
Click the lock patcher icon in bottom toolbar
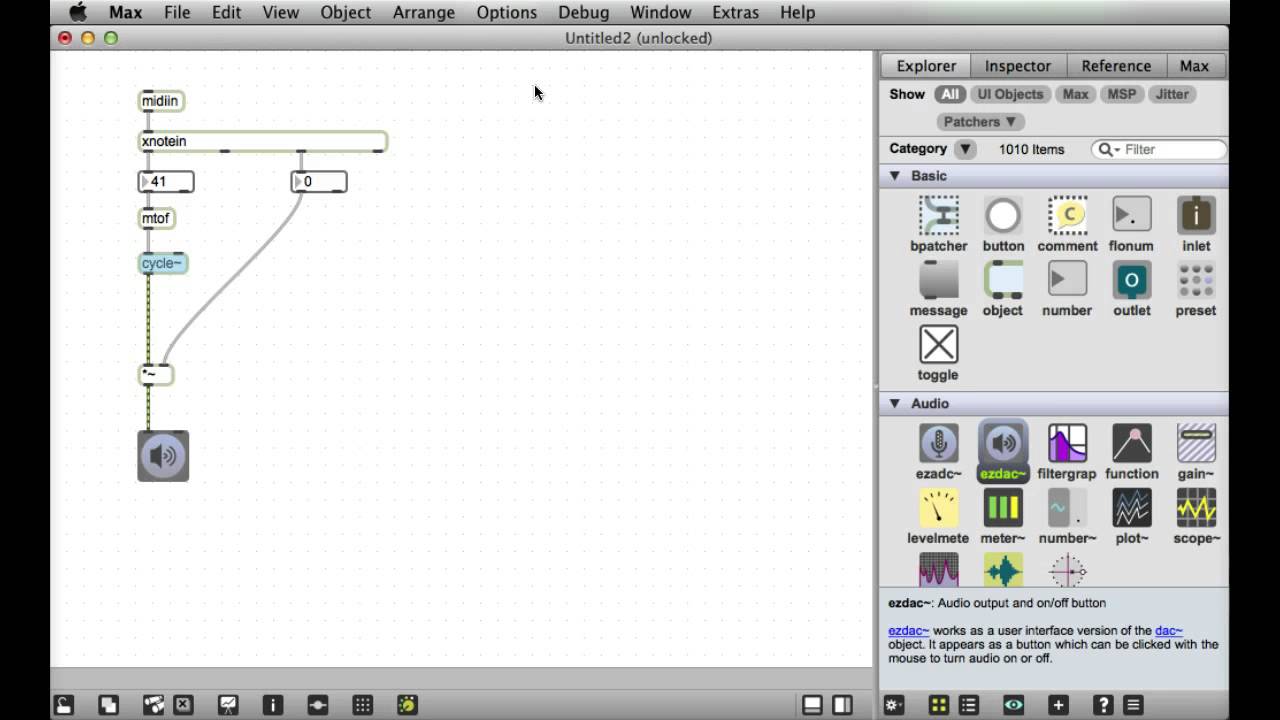(x=63, y=705)
